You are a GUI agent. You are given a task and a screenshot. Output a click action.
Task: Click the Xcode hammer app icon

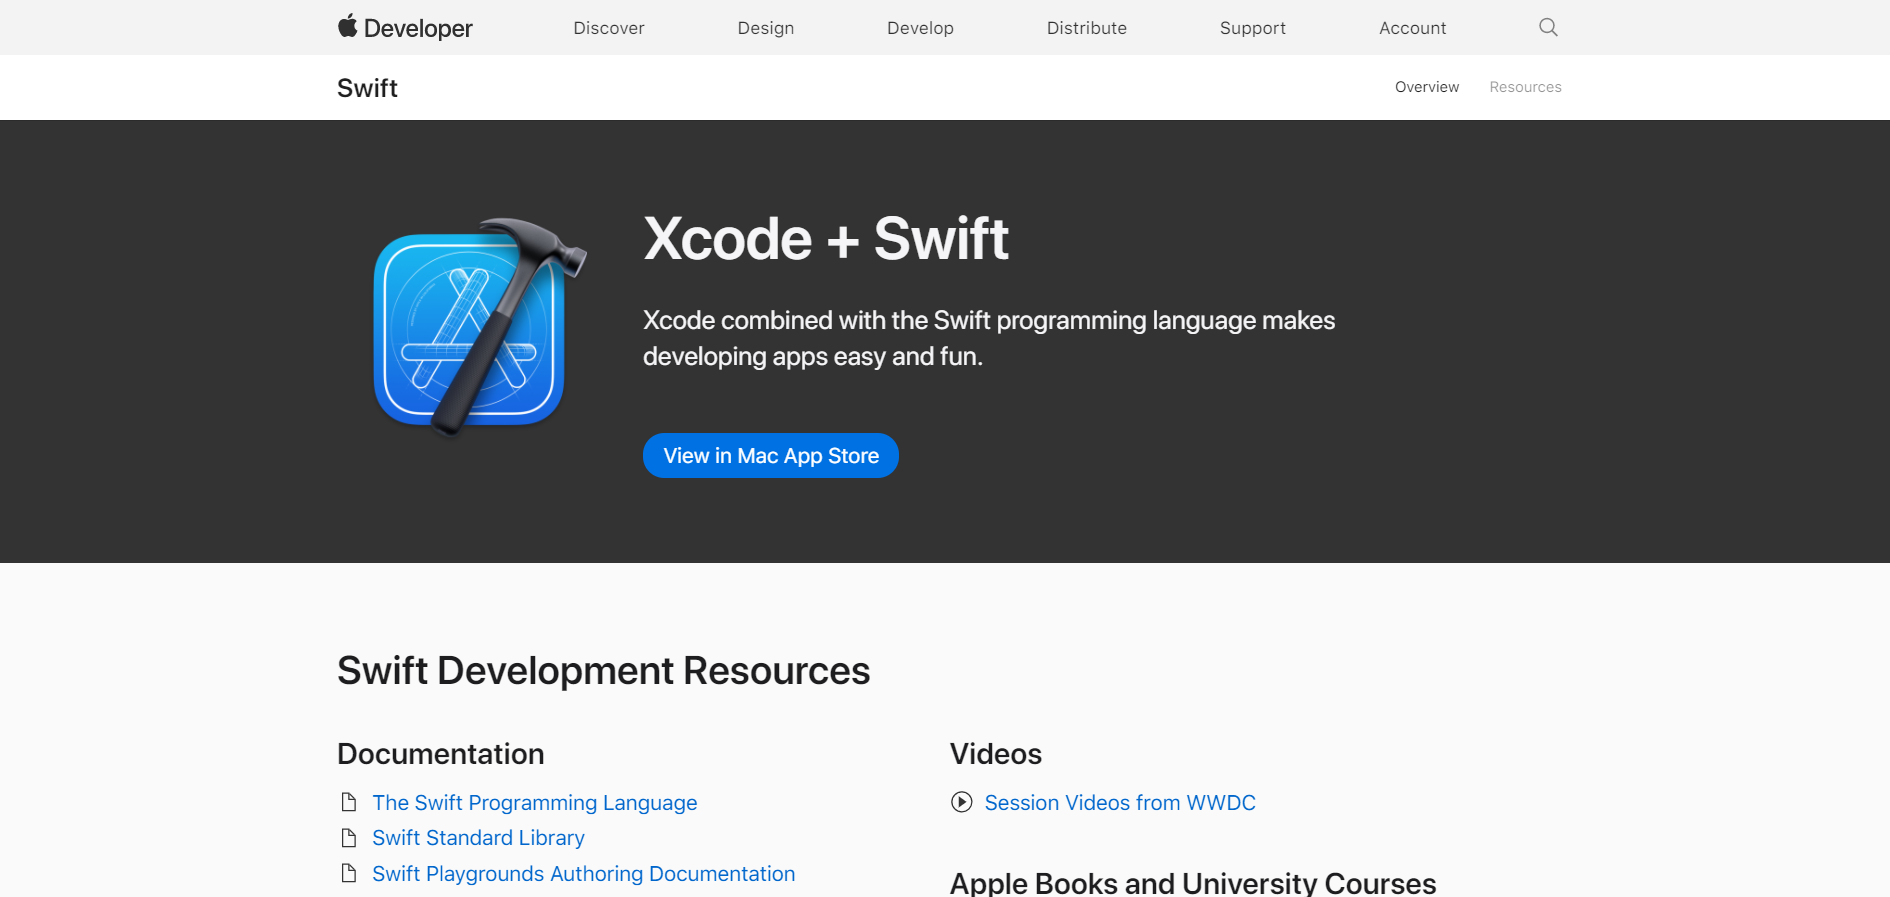click(478, 328)
